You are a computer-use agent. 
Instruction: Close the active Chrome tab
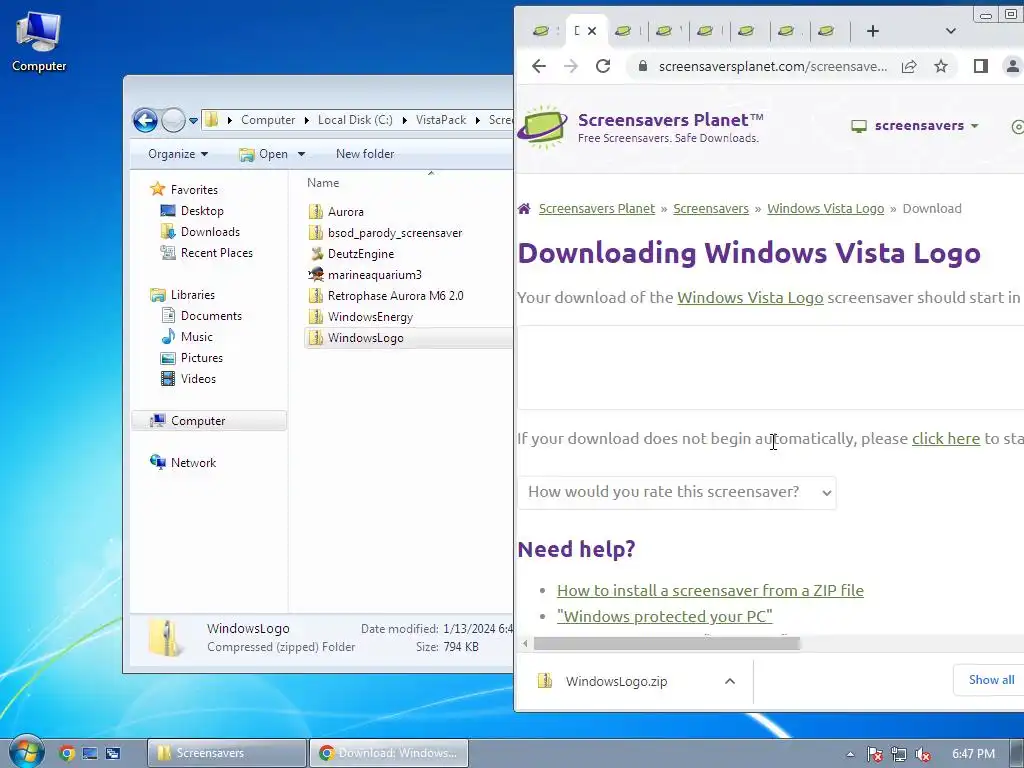coord(592,31)
